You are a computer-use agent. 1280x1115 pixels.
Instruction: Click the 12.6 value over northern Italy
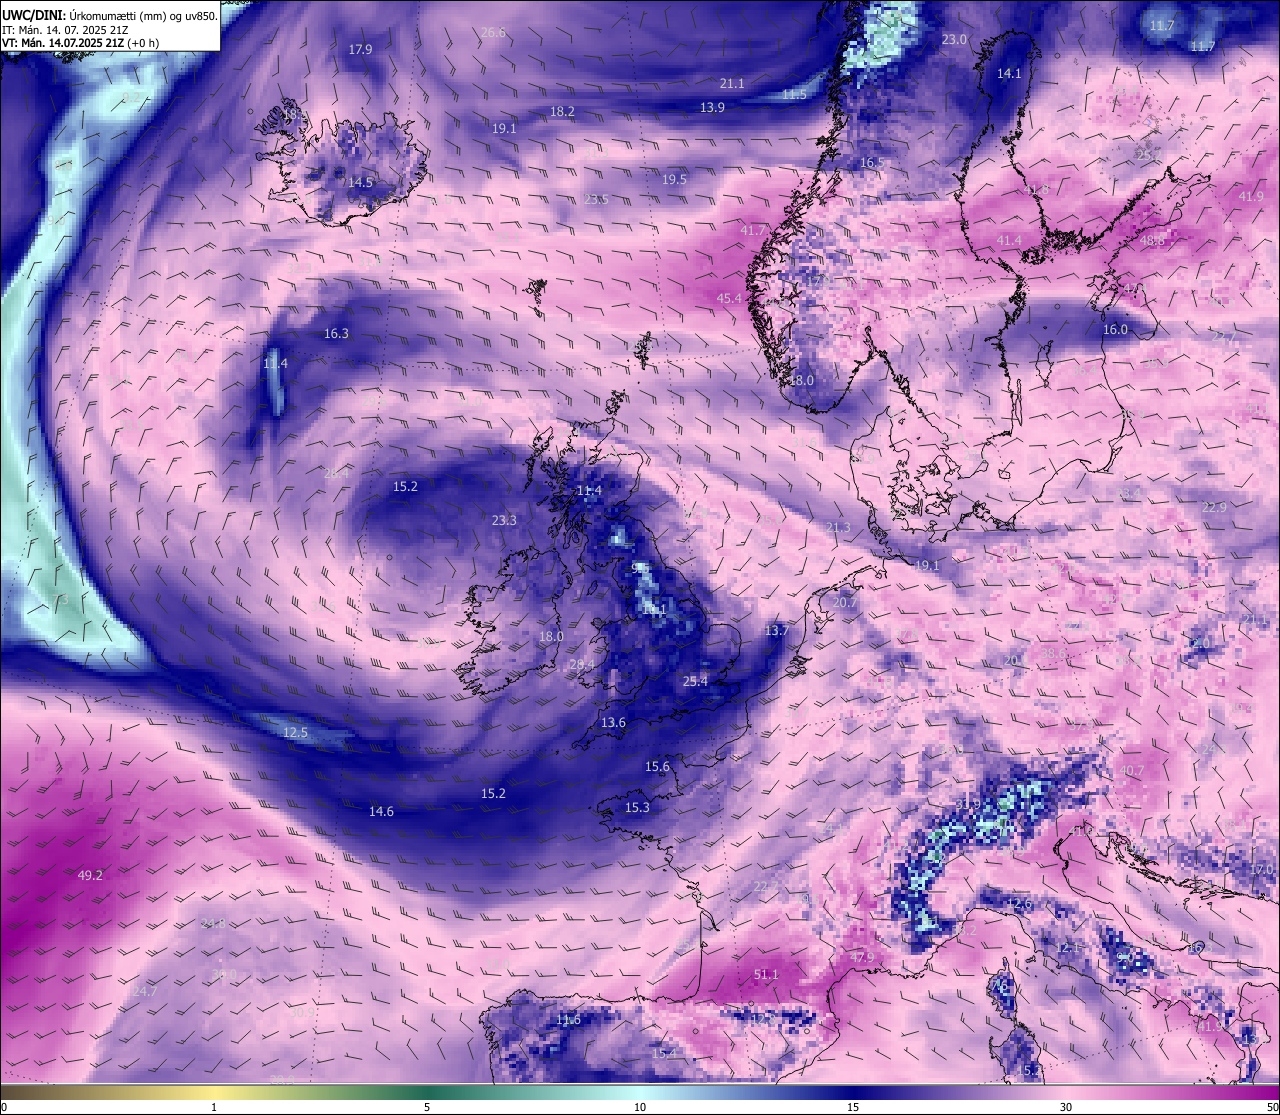click(x=1018, y=904)
